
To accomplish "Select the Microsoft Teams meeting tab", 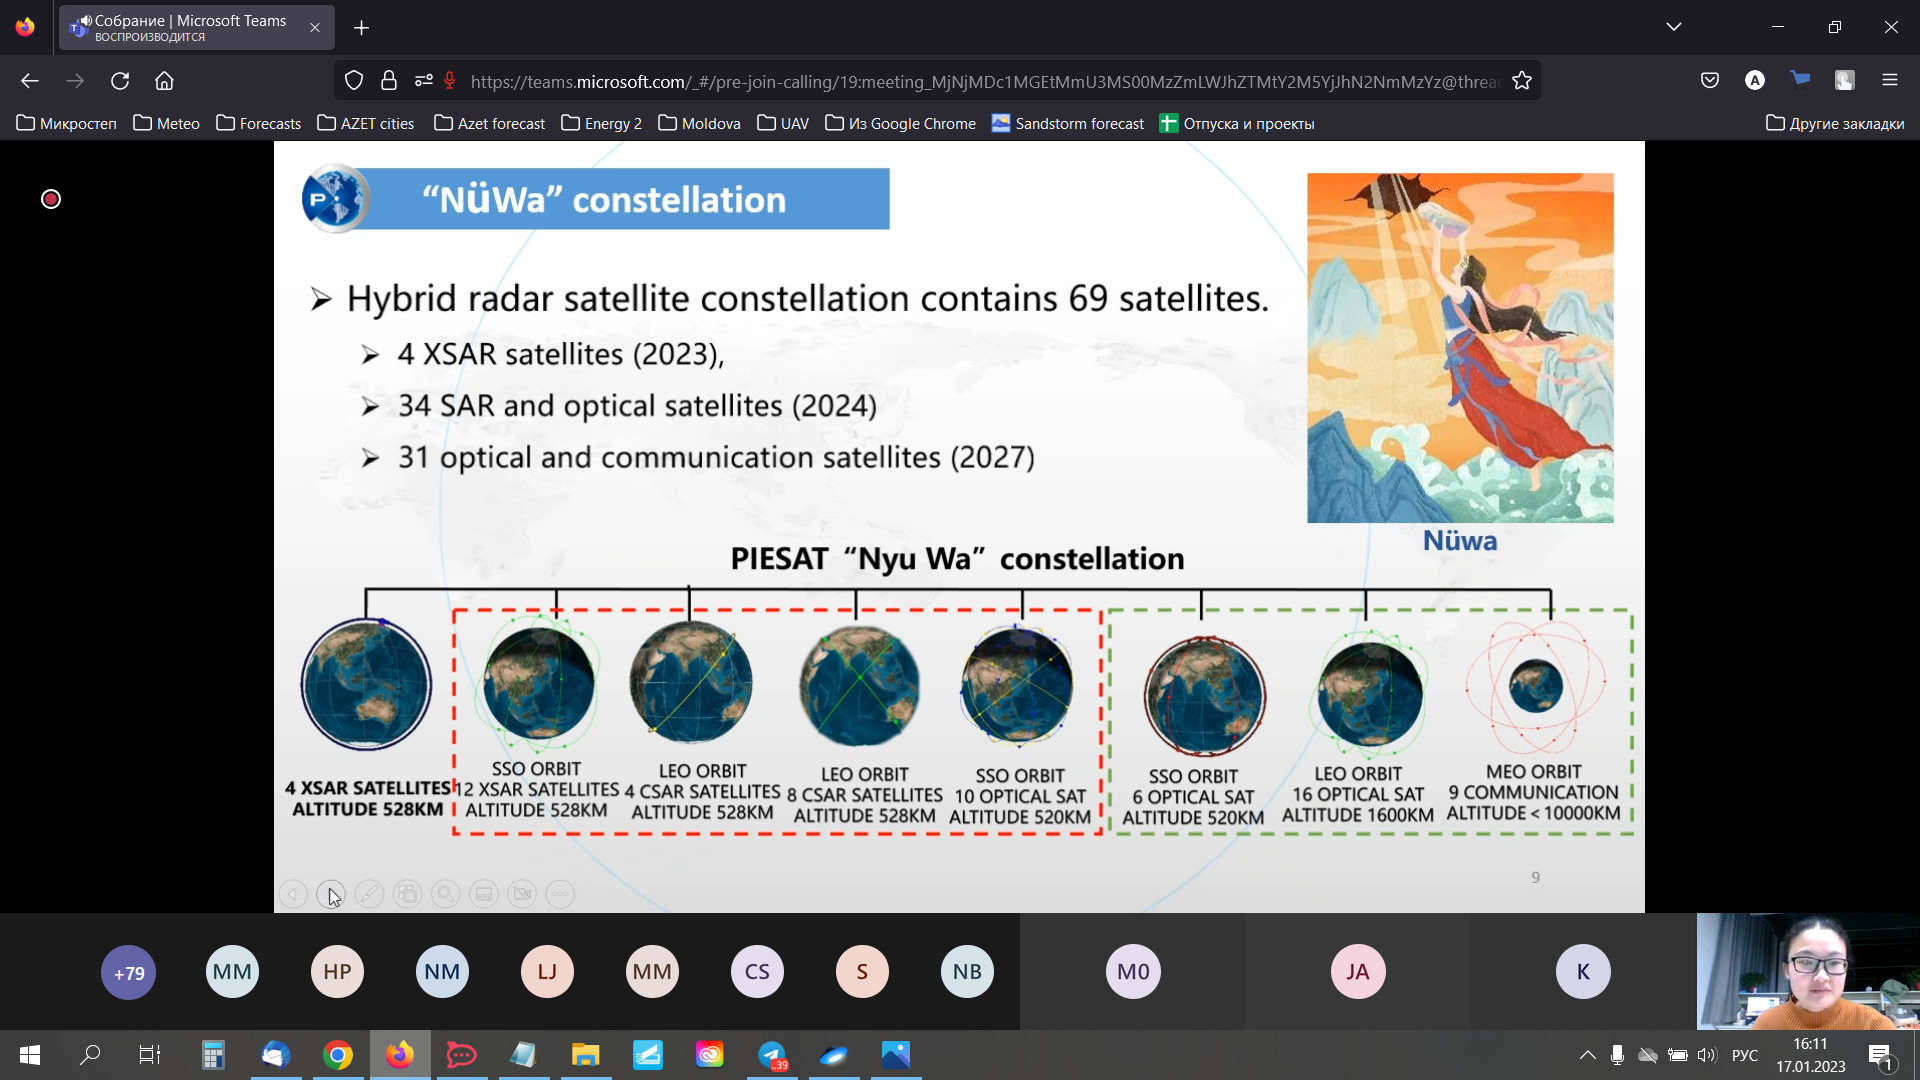I will [x=190, y=27].
